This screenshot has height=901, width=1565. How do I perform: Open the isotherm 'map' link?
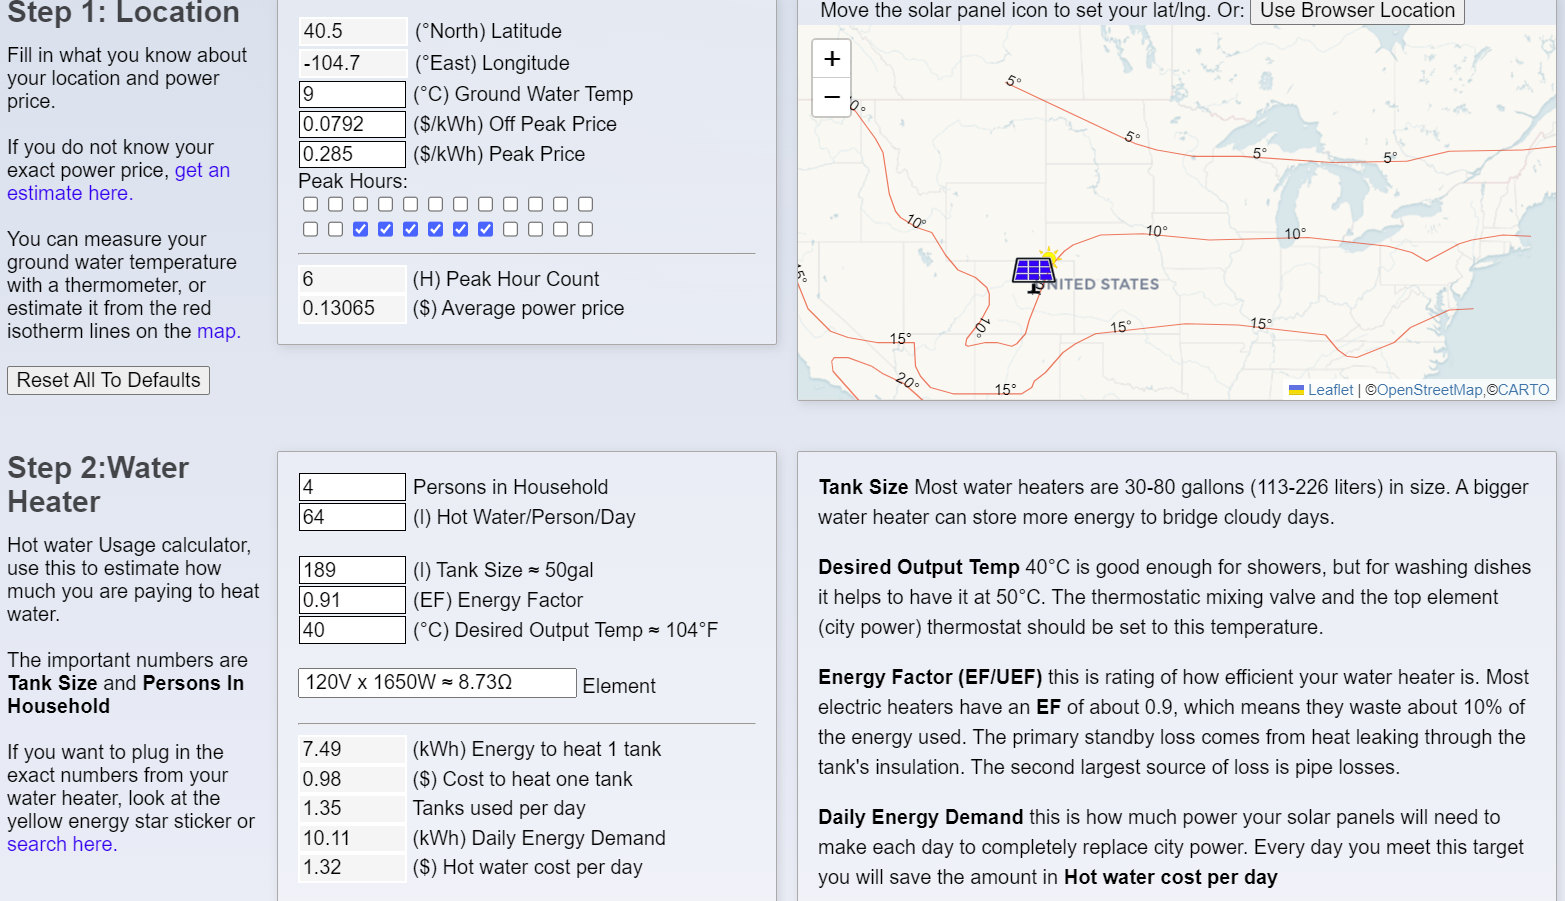[217, 331]
